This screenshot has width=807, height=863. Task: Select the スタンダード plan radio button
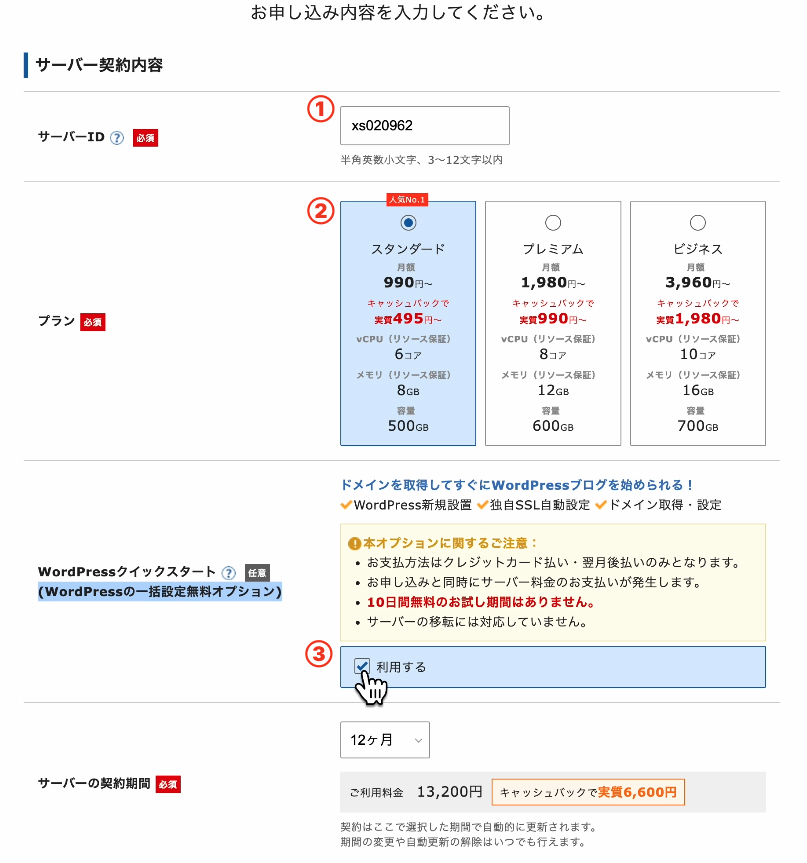[408, 223]
